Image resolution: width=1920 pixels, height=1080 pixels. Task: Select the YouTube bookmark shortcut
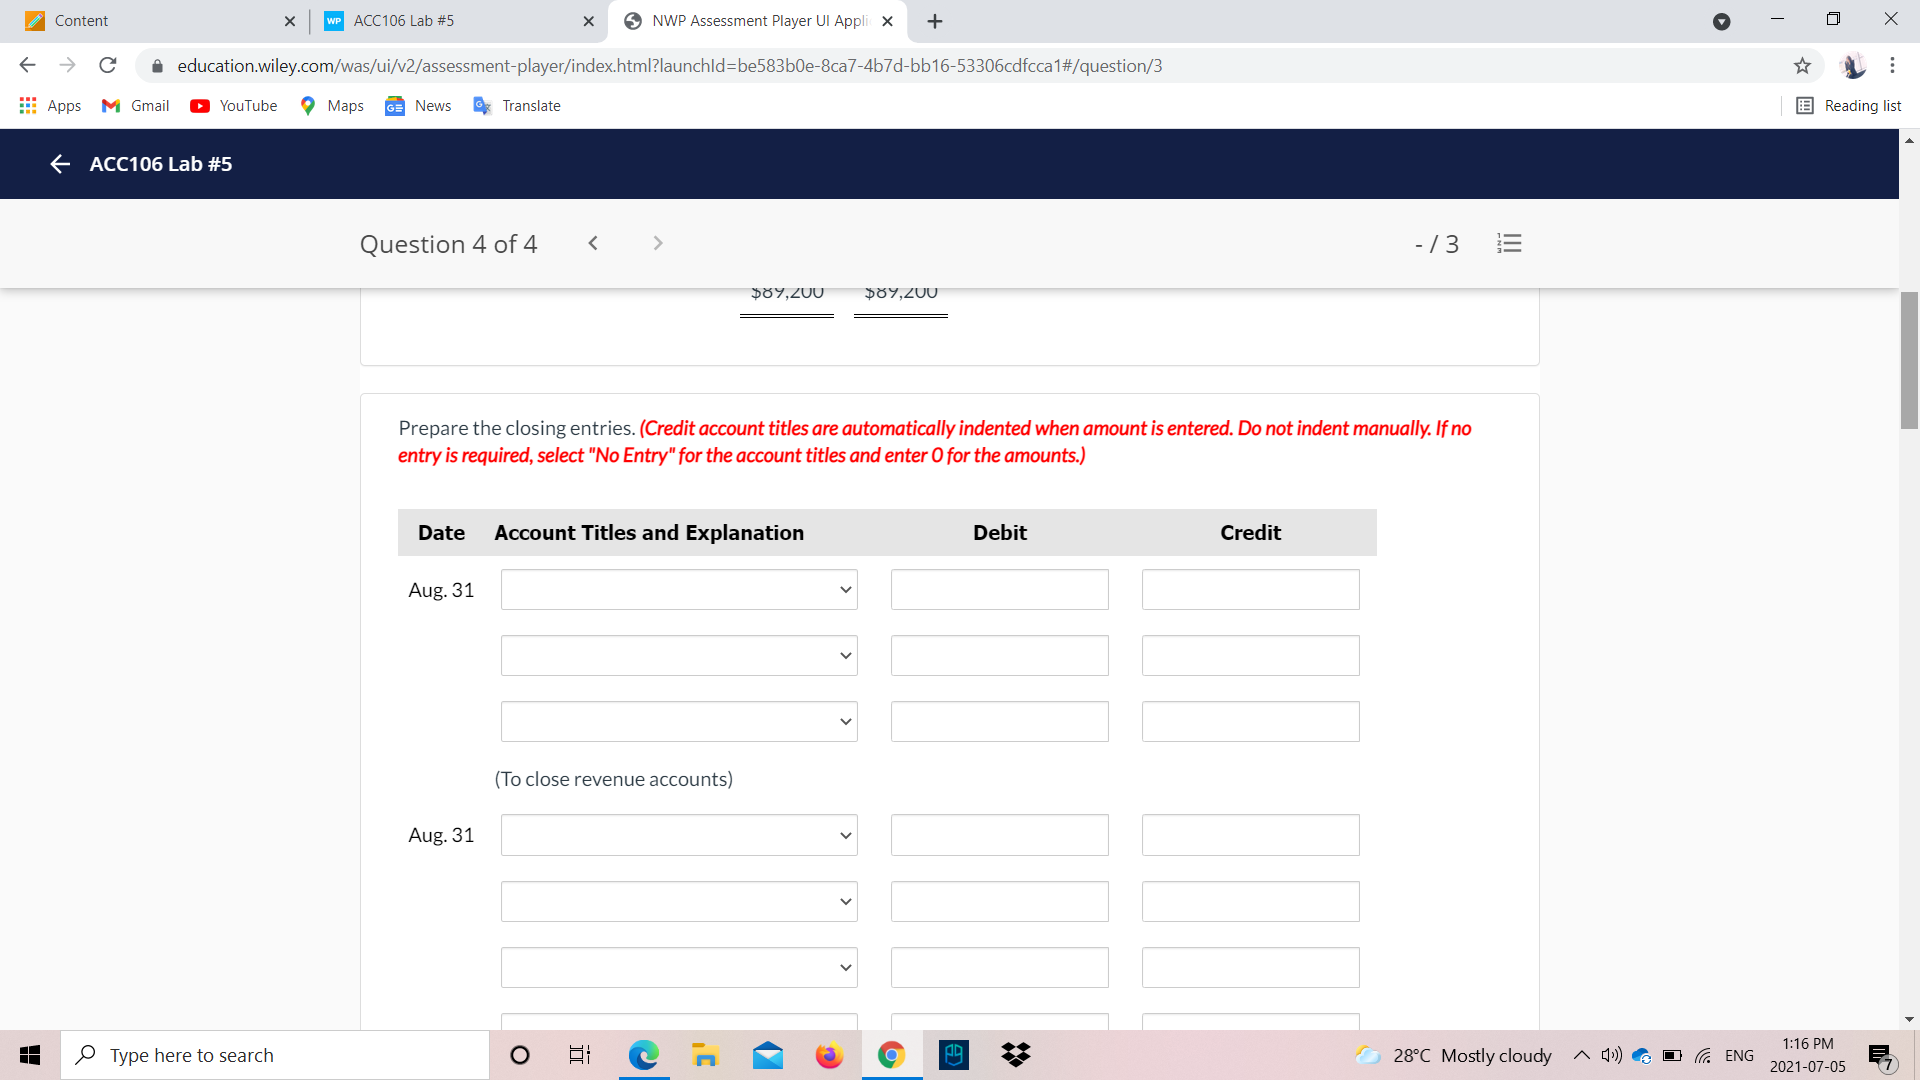coord(233,105)
